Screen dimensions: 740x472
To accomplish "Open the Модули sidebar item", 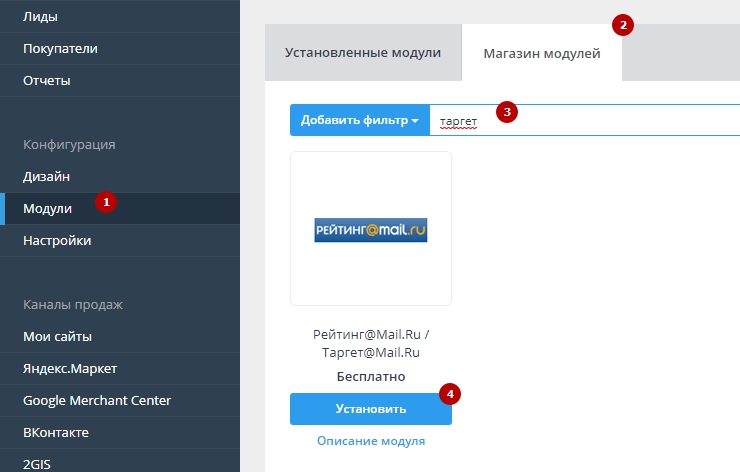I will [x=47, y=208].
